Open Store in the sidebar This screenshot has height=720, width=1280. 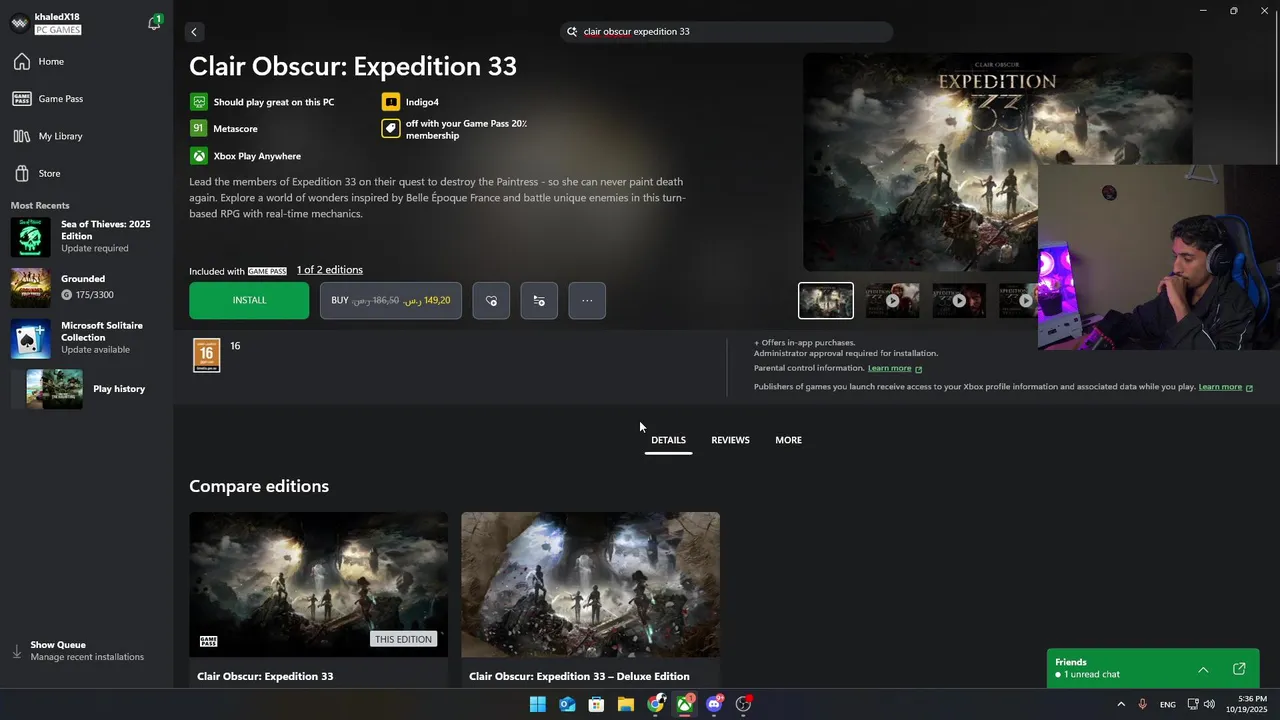(x=49, y=174)
